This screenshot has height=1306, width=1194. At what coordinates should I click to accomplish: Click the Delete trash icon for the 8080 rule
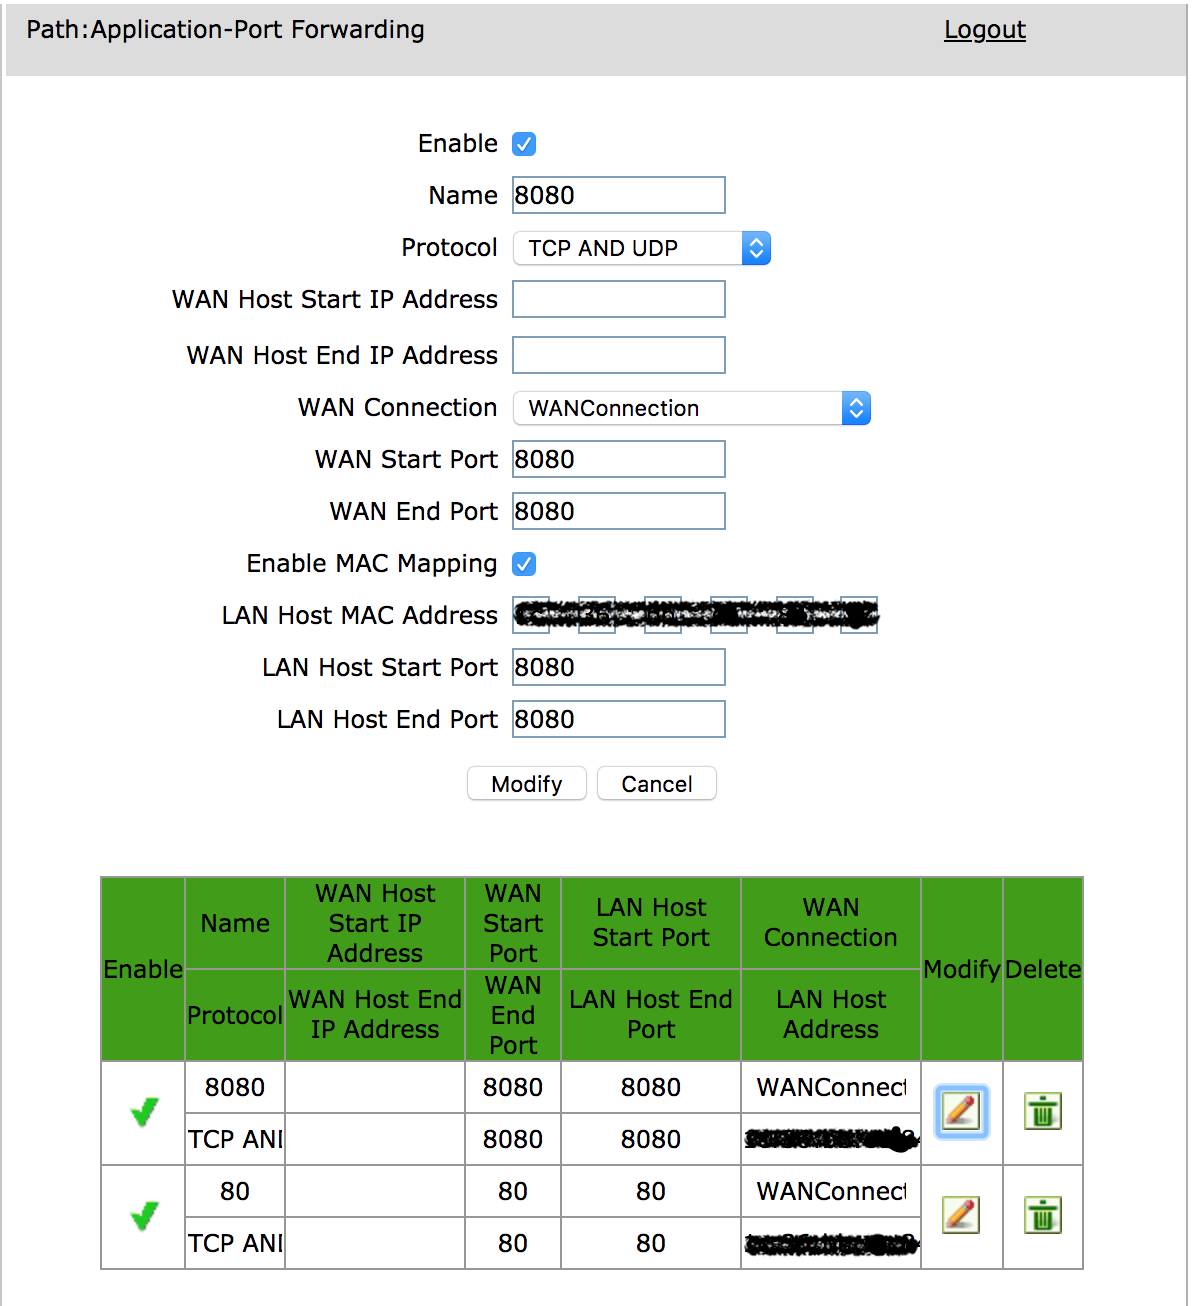[x=1042, y=1111]
